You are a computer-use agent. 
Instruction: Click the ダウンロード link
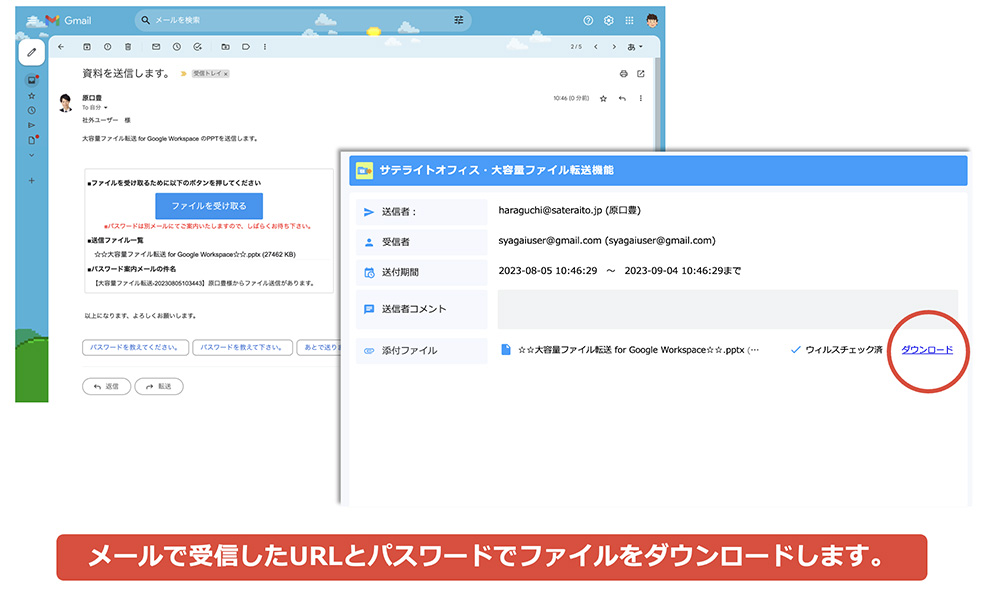point(927,349)
